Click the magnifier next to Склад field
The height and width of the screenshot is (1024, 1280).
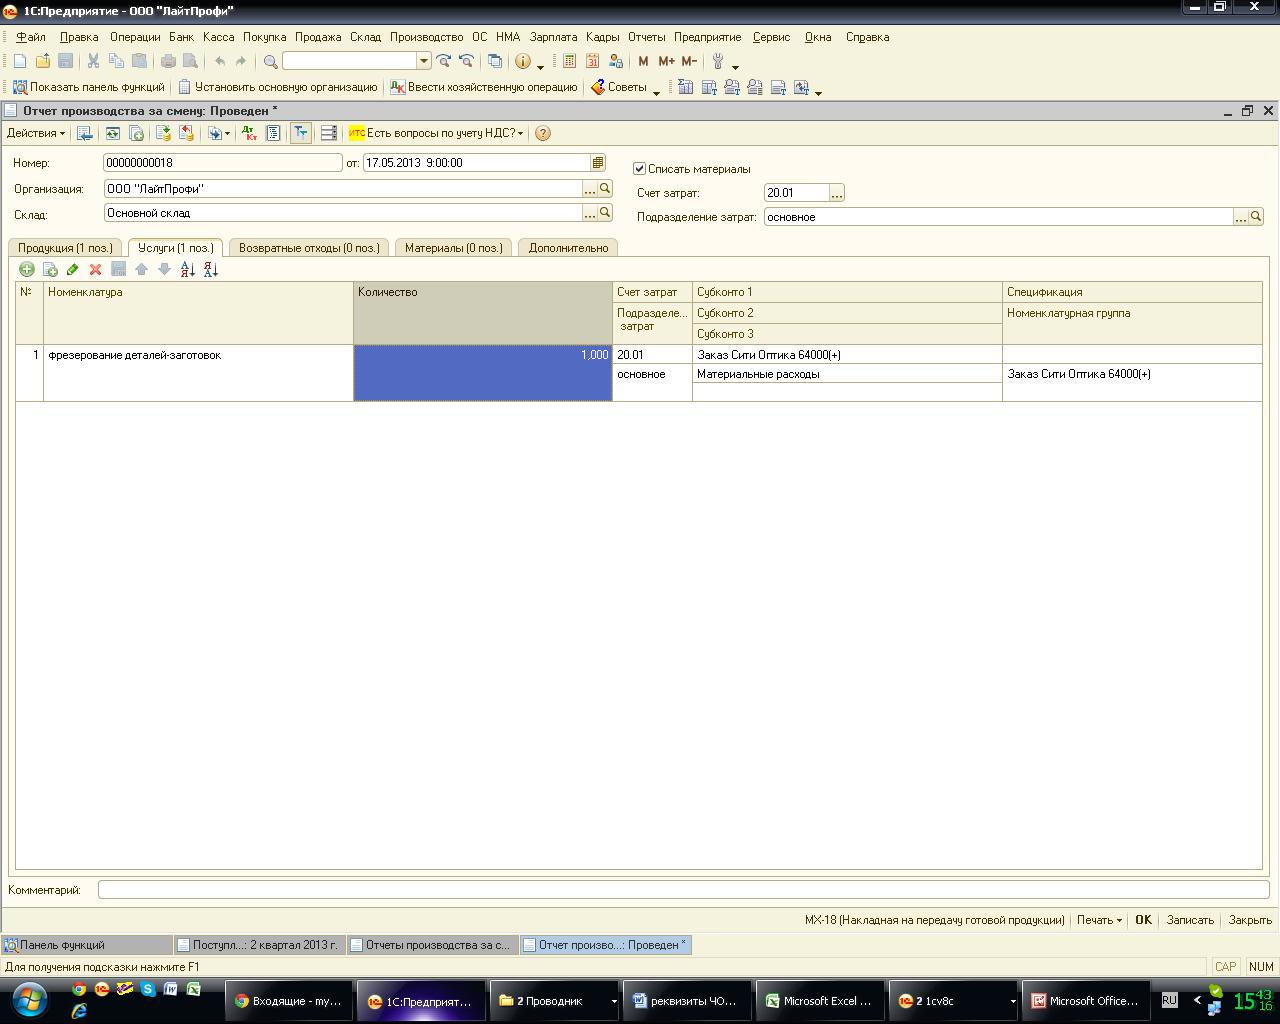(605, 213)
